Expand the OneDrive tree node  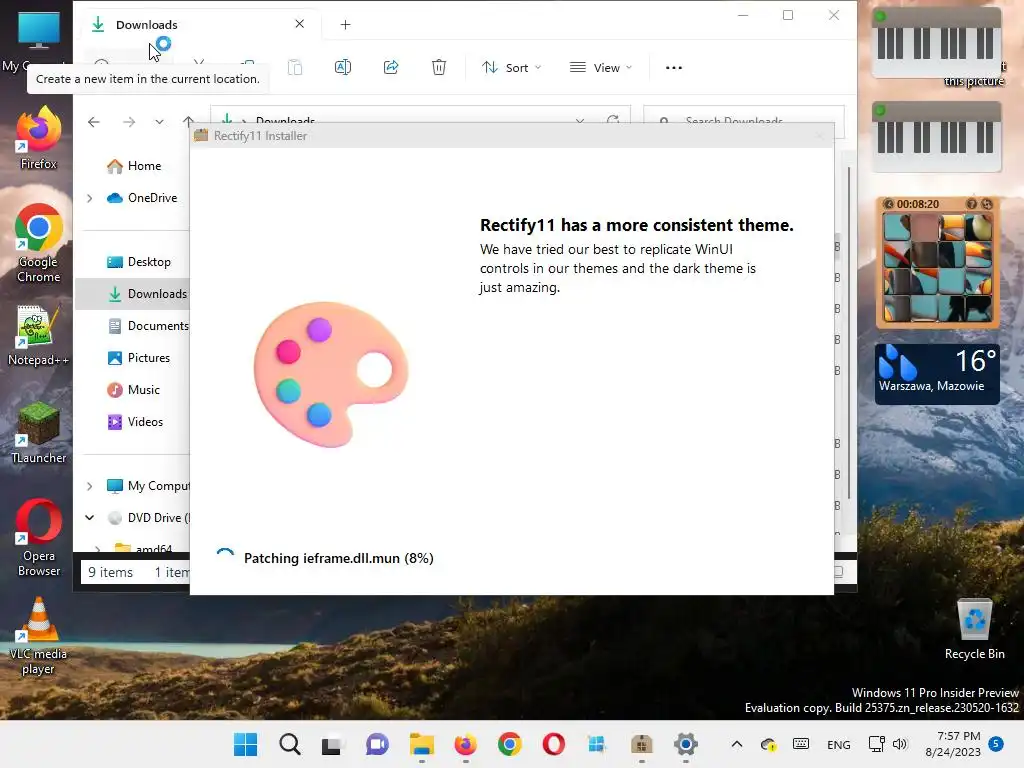89,198
